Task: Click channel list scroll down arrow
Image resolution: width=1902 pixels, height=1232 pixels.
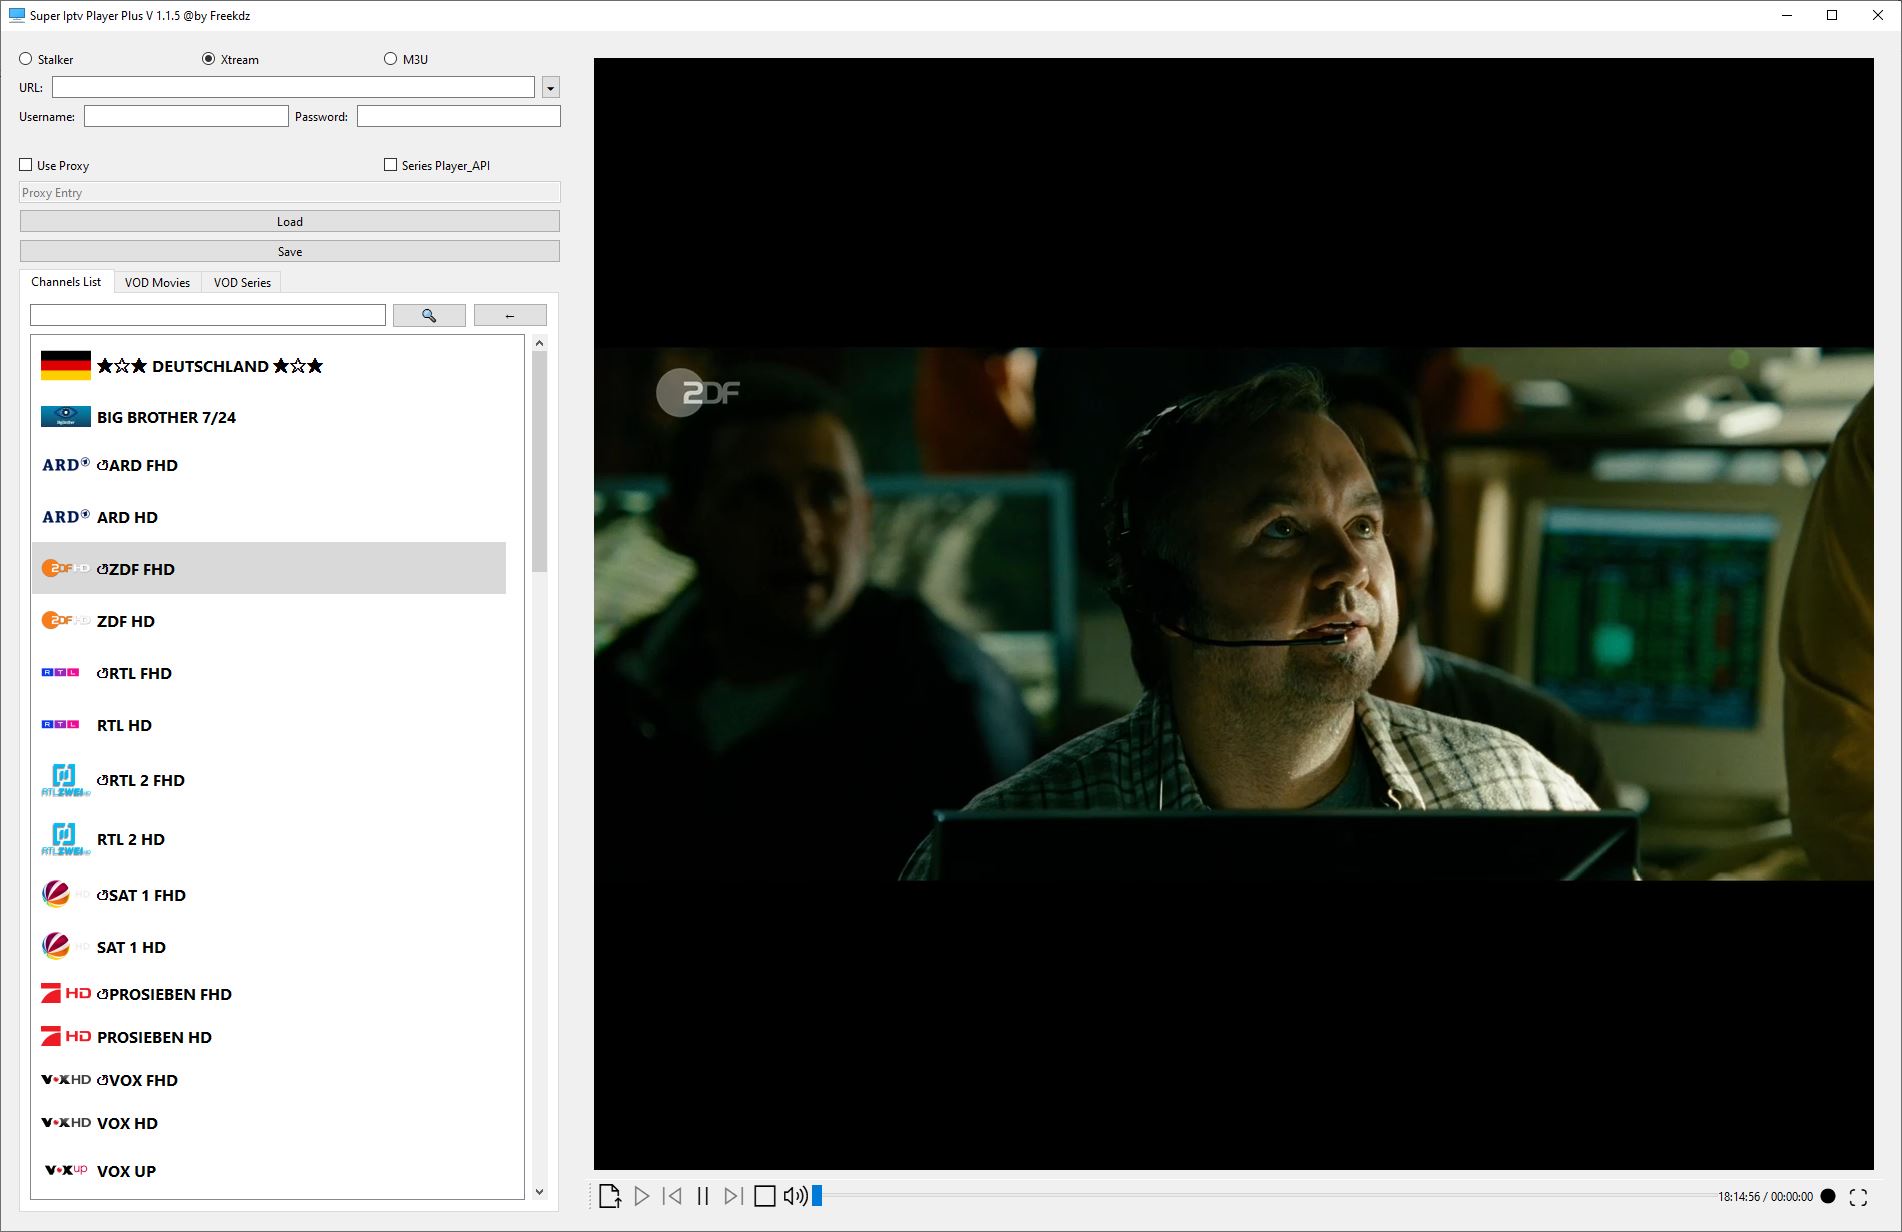Action: coord(540,1191)
